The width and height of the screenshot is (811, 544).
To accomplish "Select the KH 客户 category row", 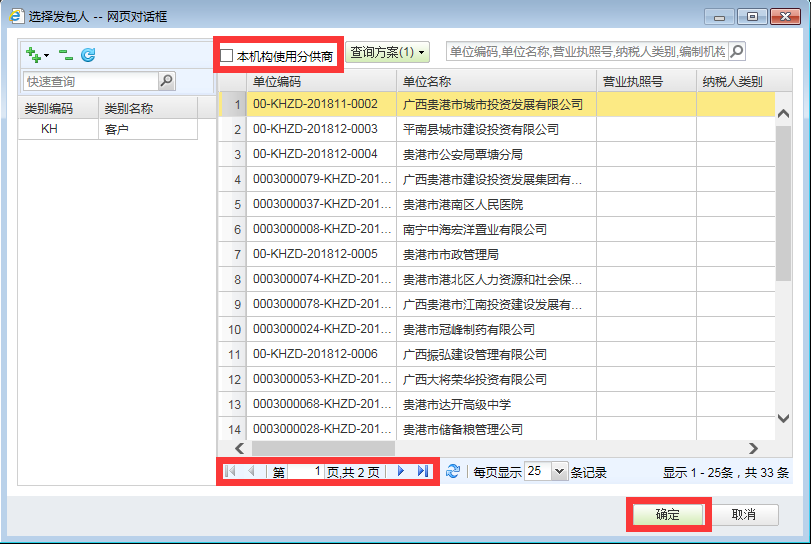I will click(x=108, y=129).
